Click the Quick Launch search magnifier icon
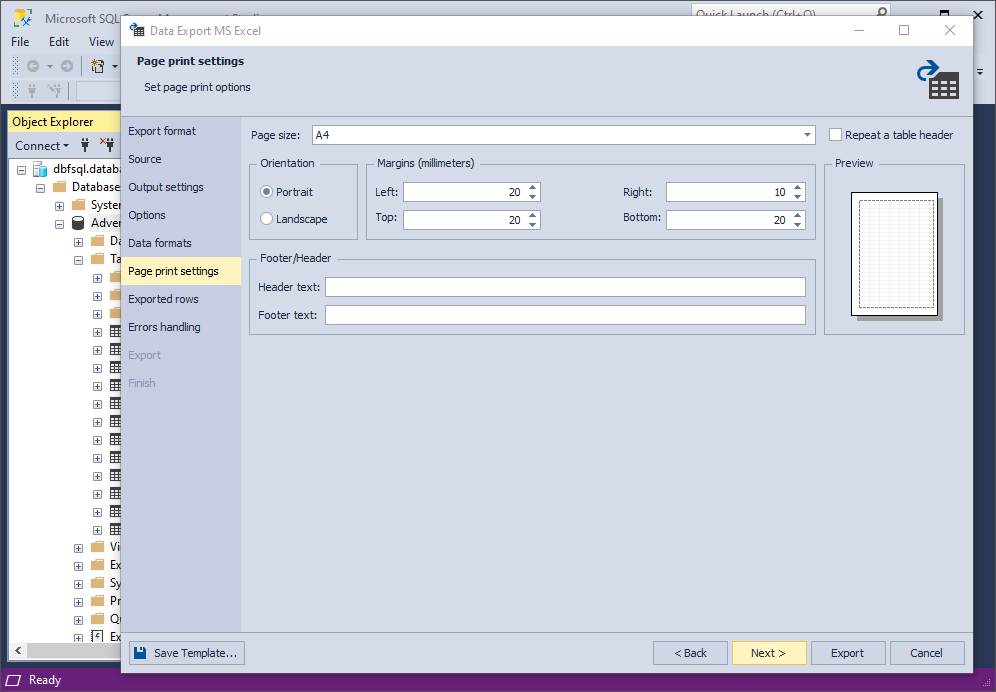This screenshot has width=996, height=692. (882, 12)
